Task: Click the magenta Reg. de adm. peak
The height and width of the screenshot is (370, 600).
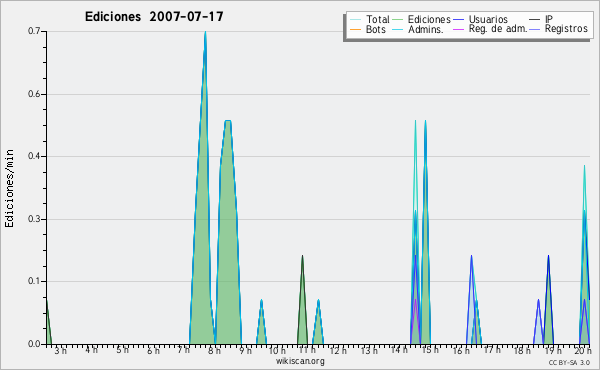Action: coord(416,321)
